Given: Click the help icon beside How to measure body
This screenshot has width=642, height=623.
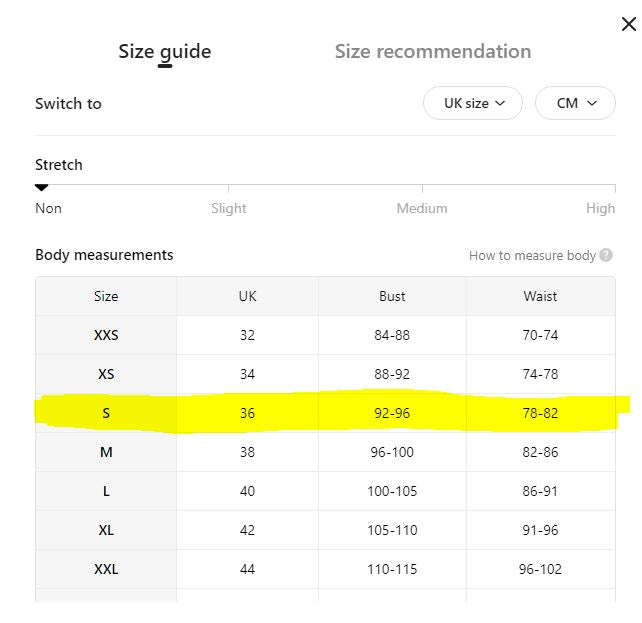Looking at the screenshot, I should pos(606,255).
